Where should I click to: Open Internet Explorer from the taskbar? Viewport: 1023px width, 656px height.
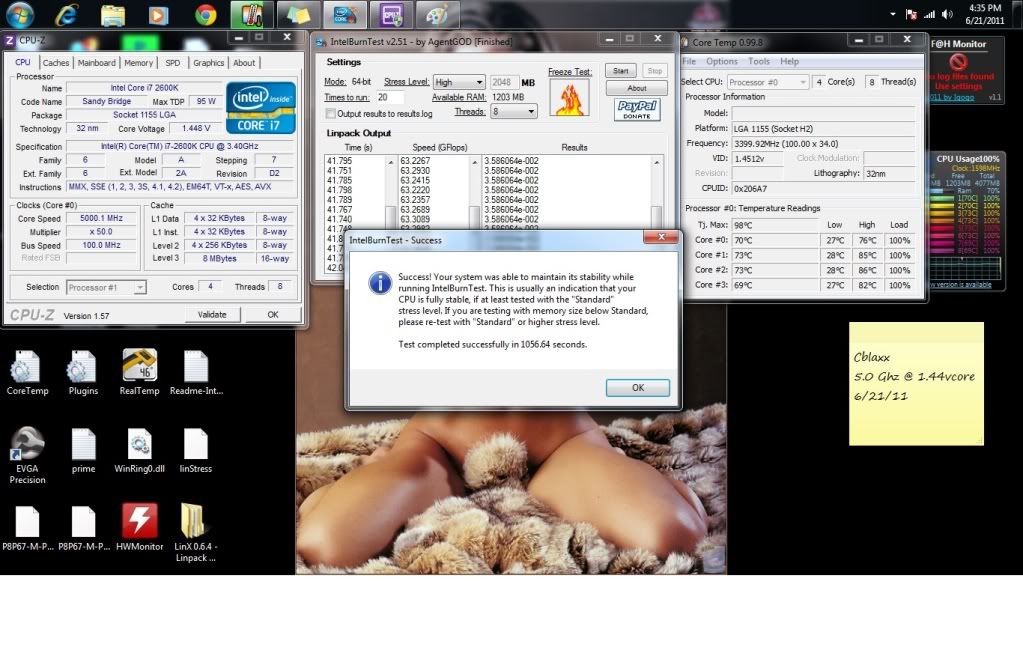click(x=68, y=15)
